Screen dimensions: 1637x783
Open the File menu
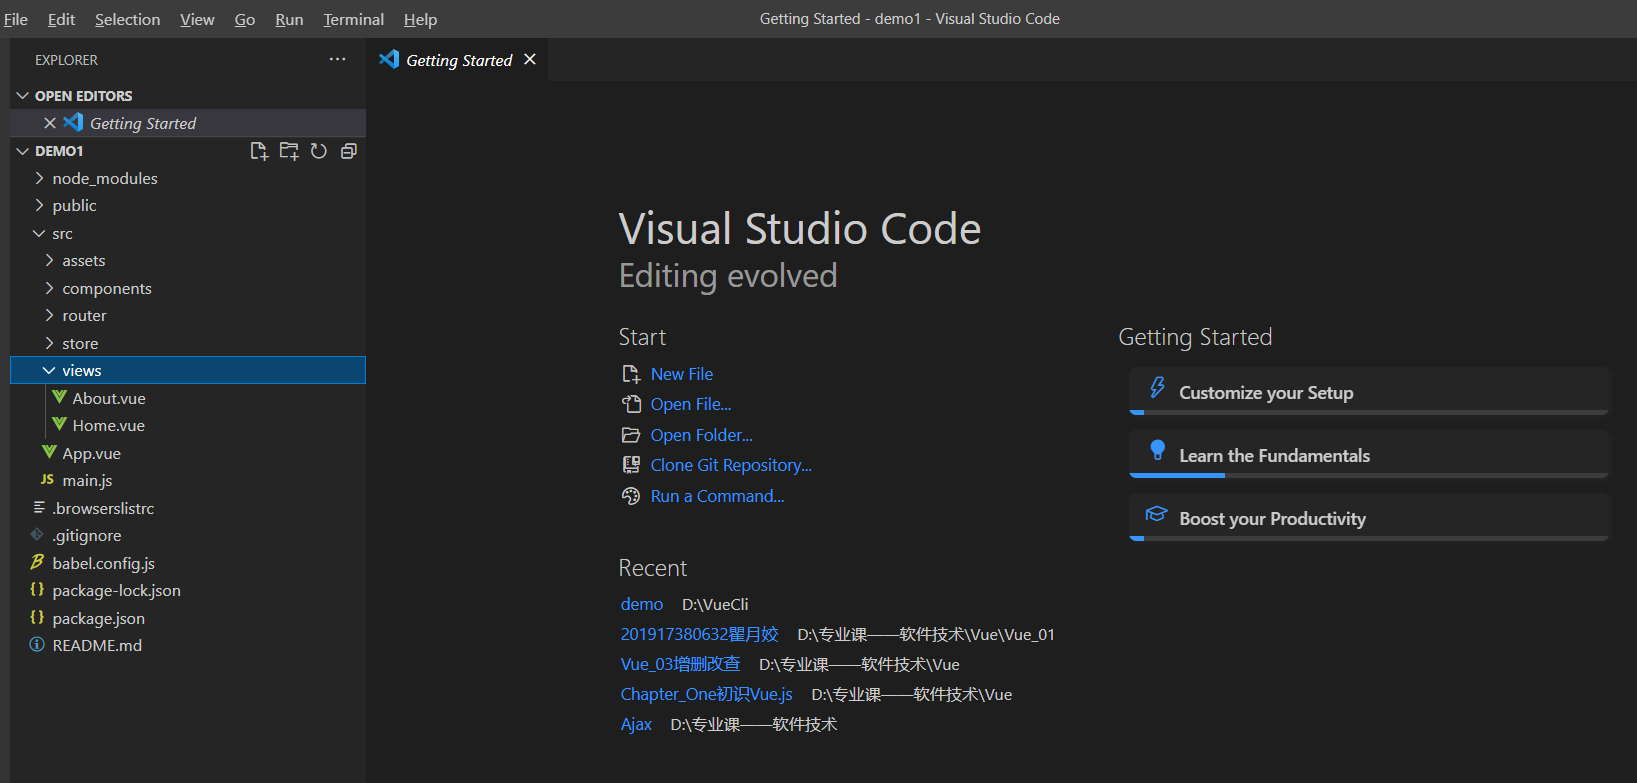(16, 19)
